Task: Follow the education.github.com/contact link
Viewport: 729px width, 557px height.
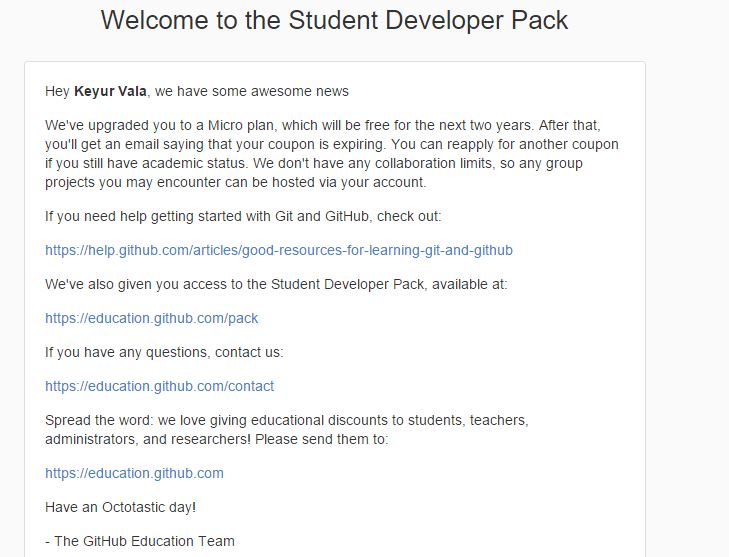Action: [159, 386]
